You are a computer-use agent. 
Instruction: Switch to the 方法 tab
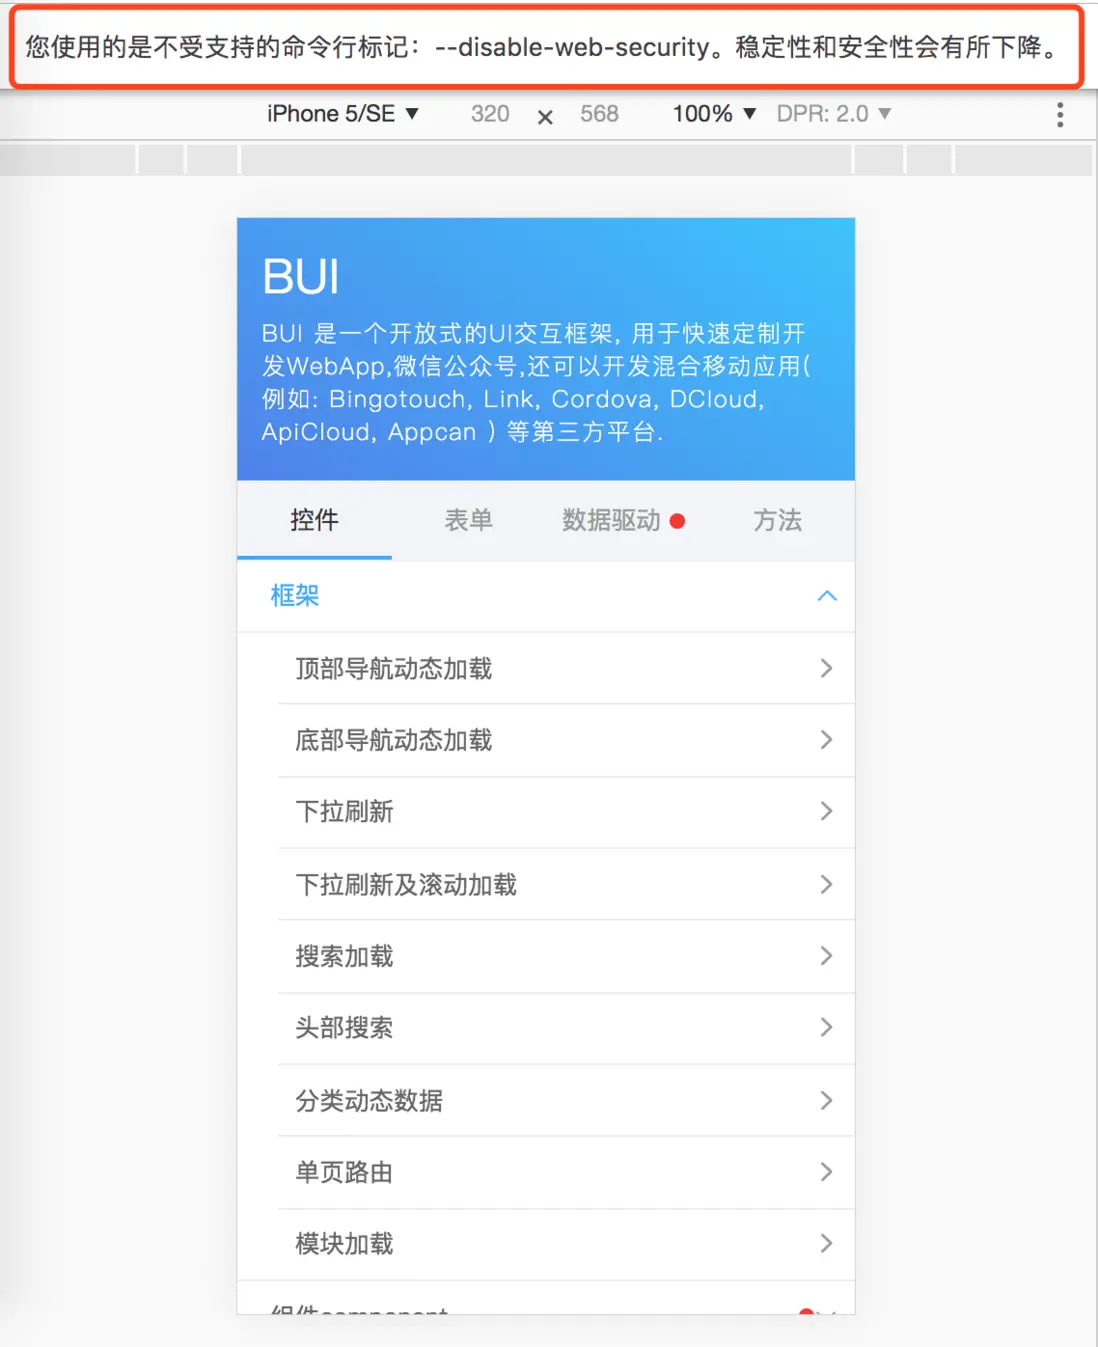click(777, 520)
